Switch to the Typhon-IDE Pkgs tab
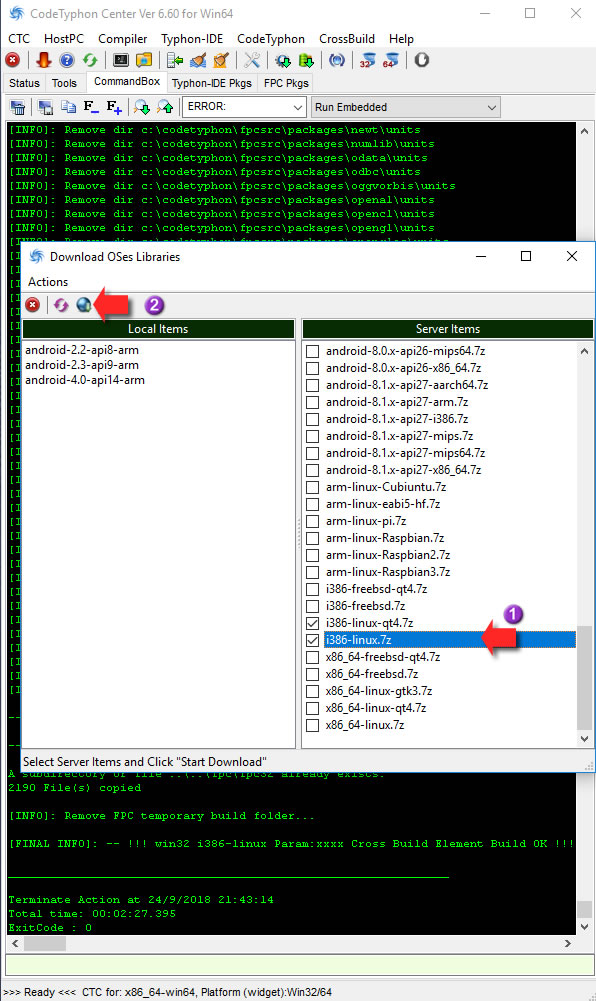Image resolution: width=596 pixels, height=1001 pixels. coord(212,83)
